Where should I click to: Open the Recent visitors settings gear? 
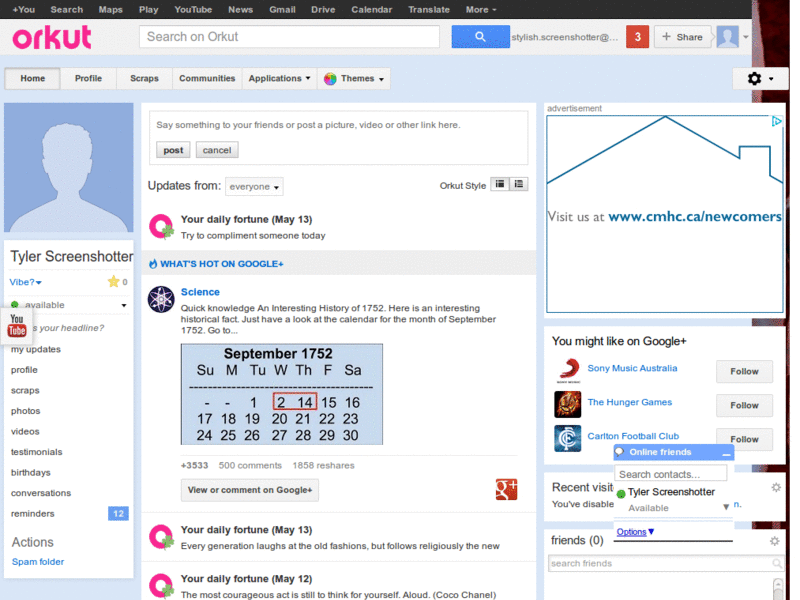point(776,487)
